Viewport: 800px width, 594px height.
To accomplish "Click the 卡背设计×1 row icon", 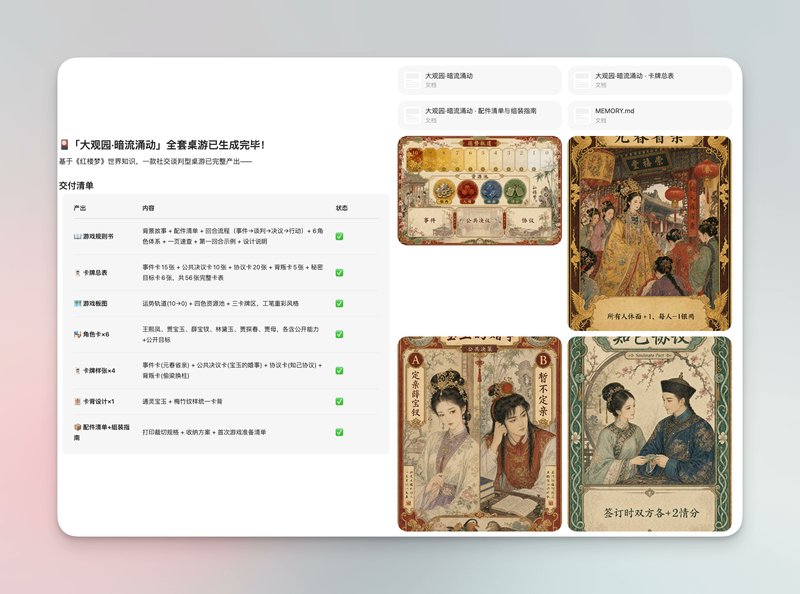I will (x=78, y=402).
